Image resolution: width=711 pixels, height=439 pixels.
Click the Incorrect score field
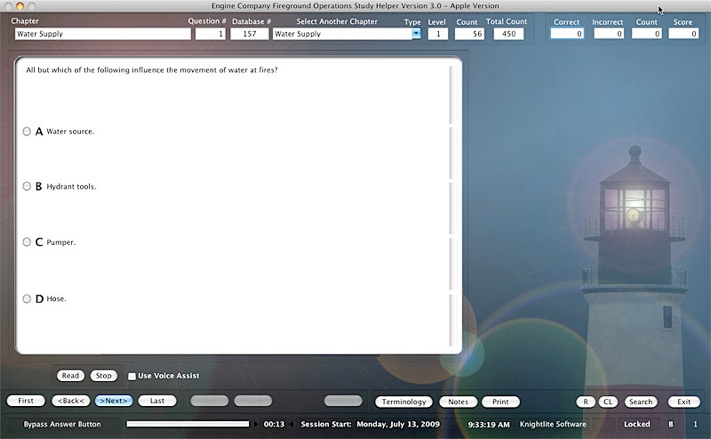point(609,34)
